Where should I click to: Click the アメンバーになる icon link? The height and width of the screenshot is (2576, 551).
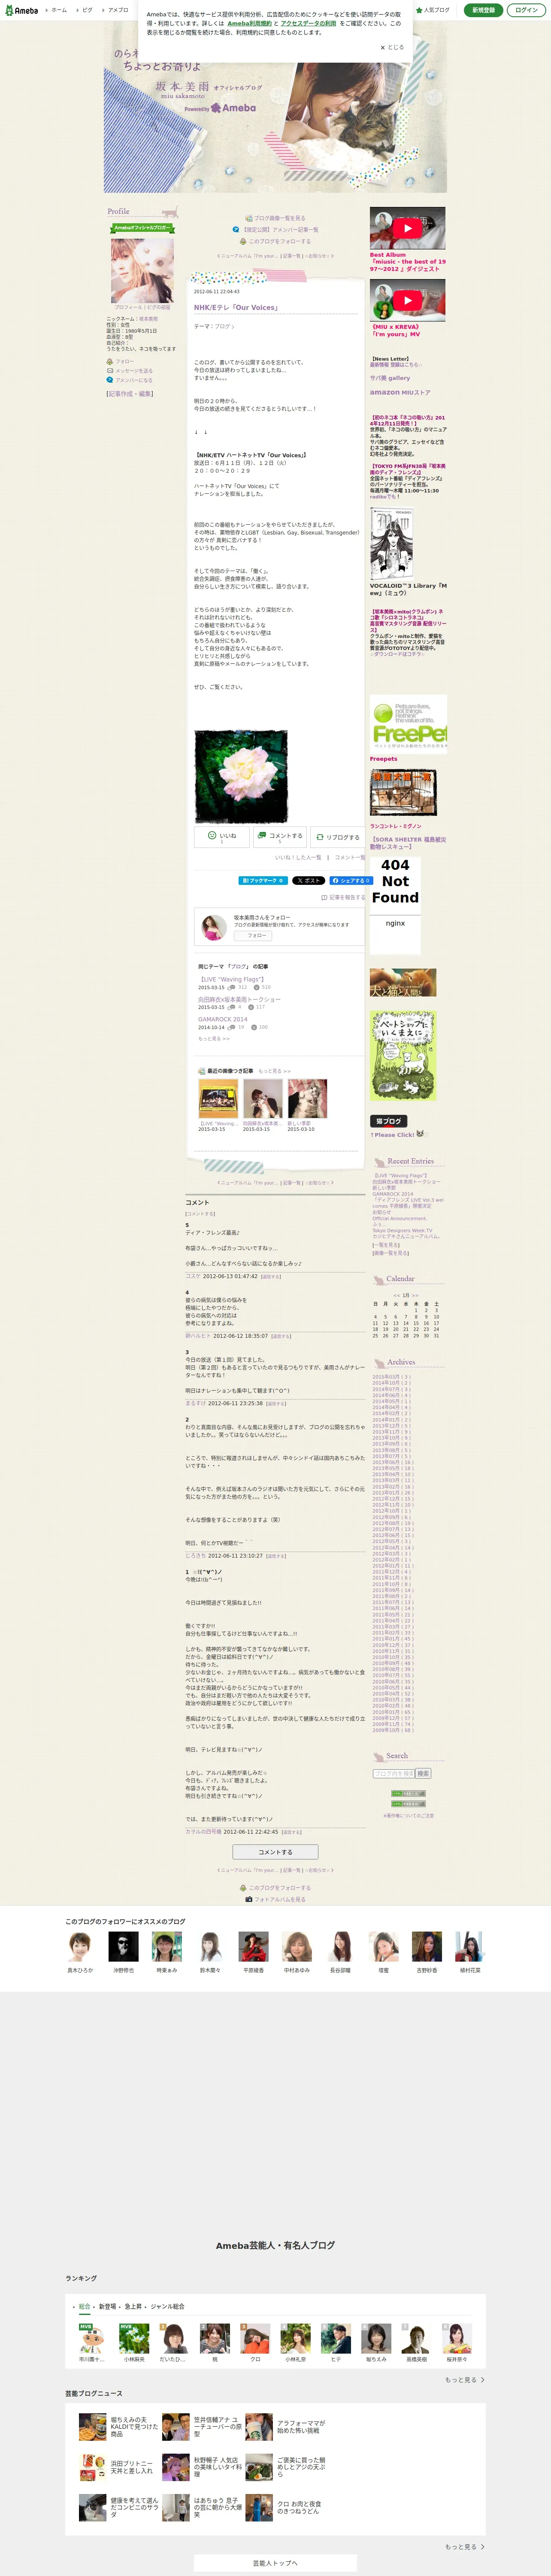pos(131,380)
